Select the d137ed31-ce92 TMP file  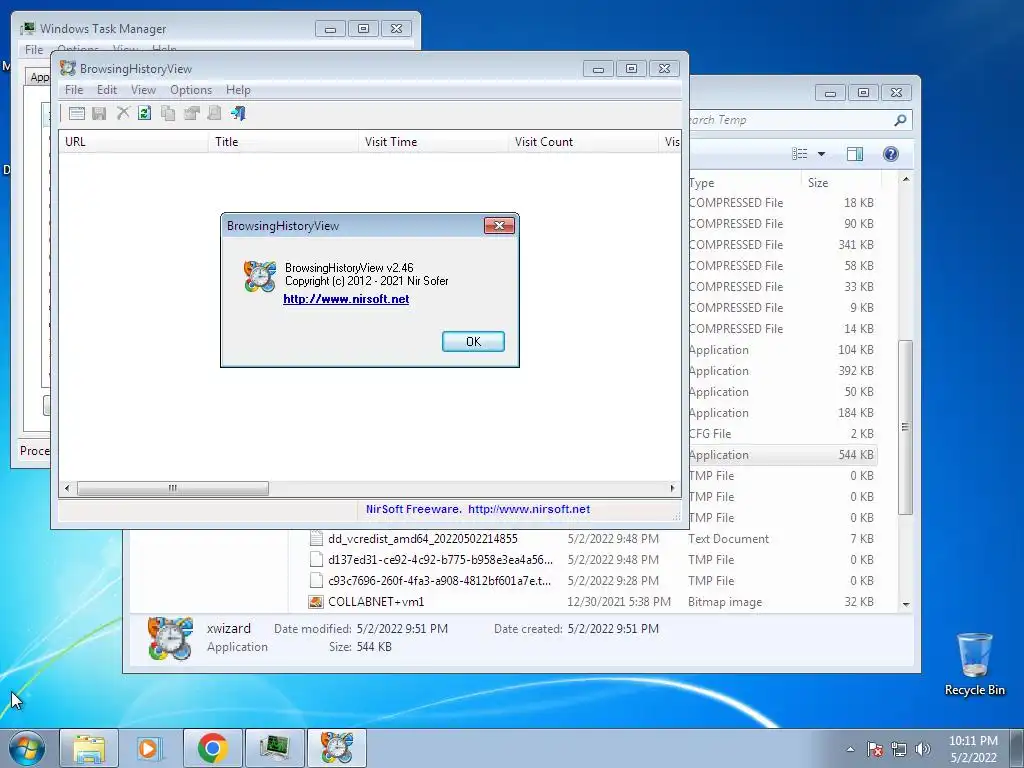click(x=592, y=560)
